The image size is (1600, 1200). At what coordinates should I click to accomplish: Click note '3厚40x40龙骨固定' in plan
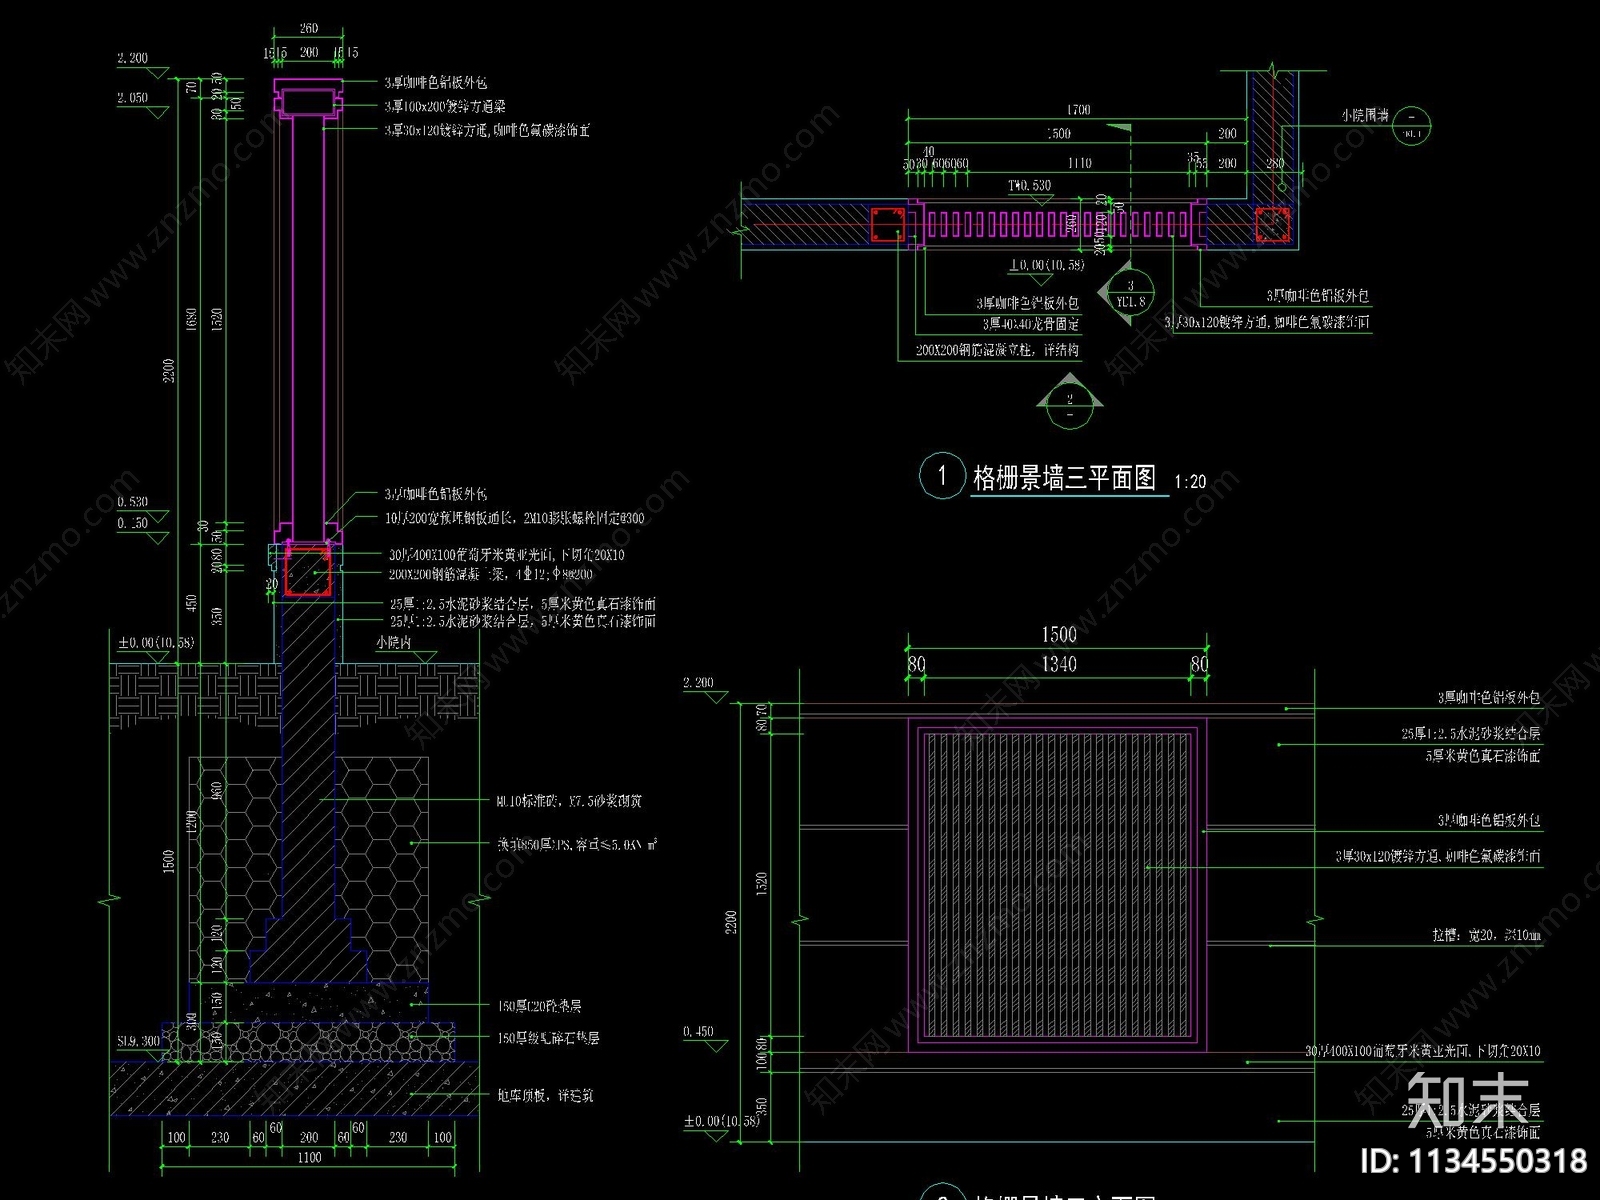pos(1030,324)
